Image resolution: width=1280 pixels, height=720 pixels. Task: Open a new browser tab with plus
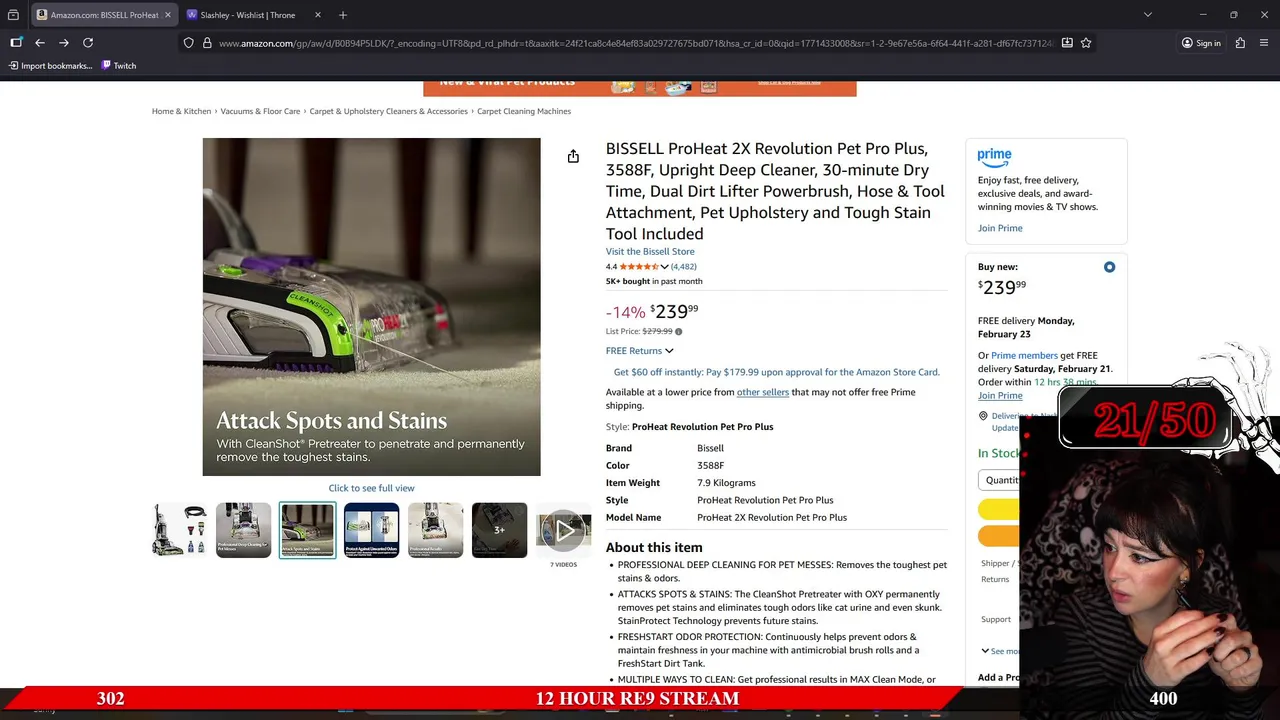pyautogui.click(x=343, y=15)
